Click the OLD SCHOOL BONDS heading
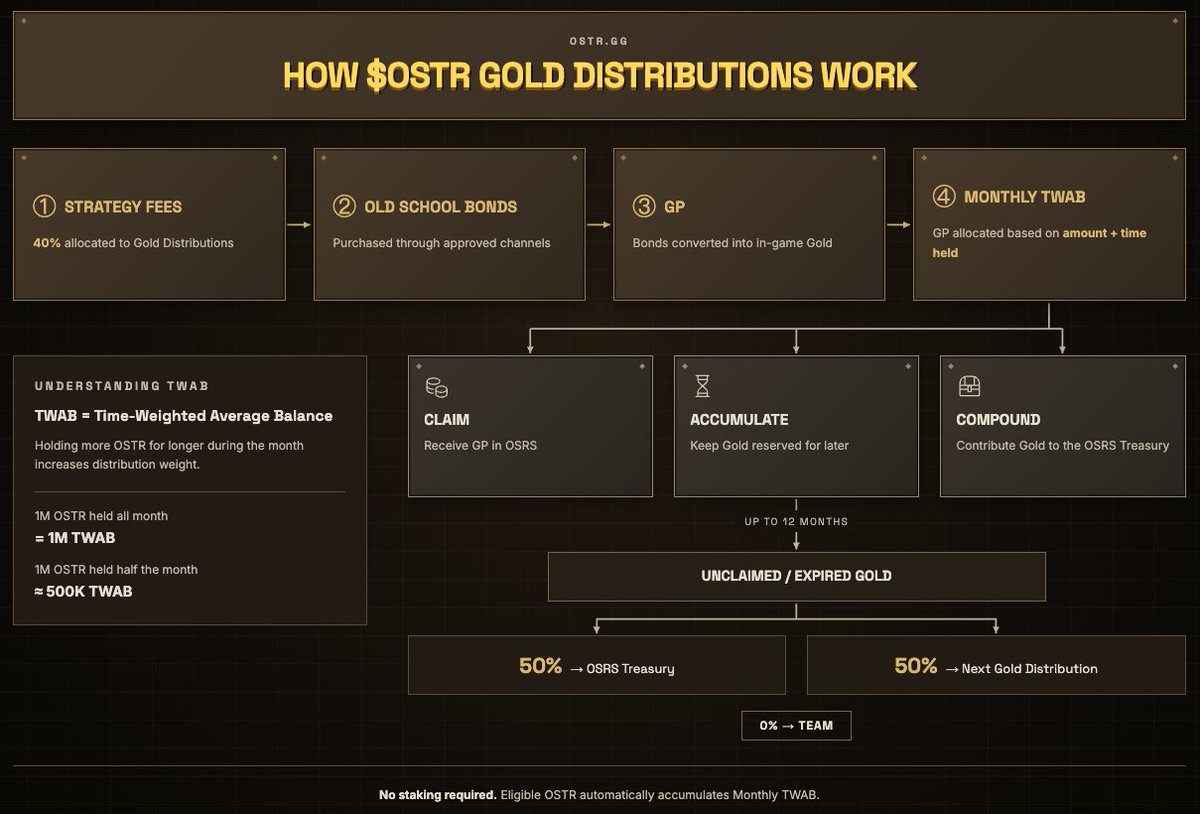This screenshot has height=814, width=1200. (440, 207)
